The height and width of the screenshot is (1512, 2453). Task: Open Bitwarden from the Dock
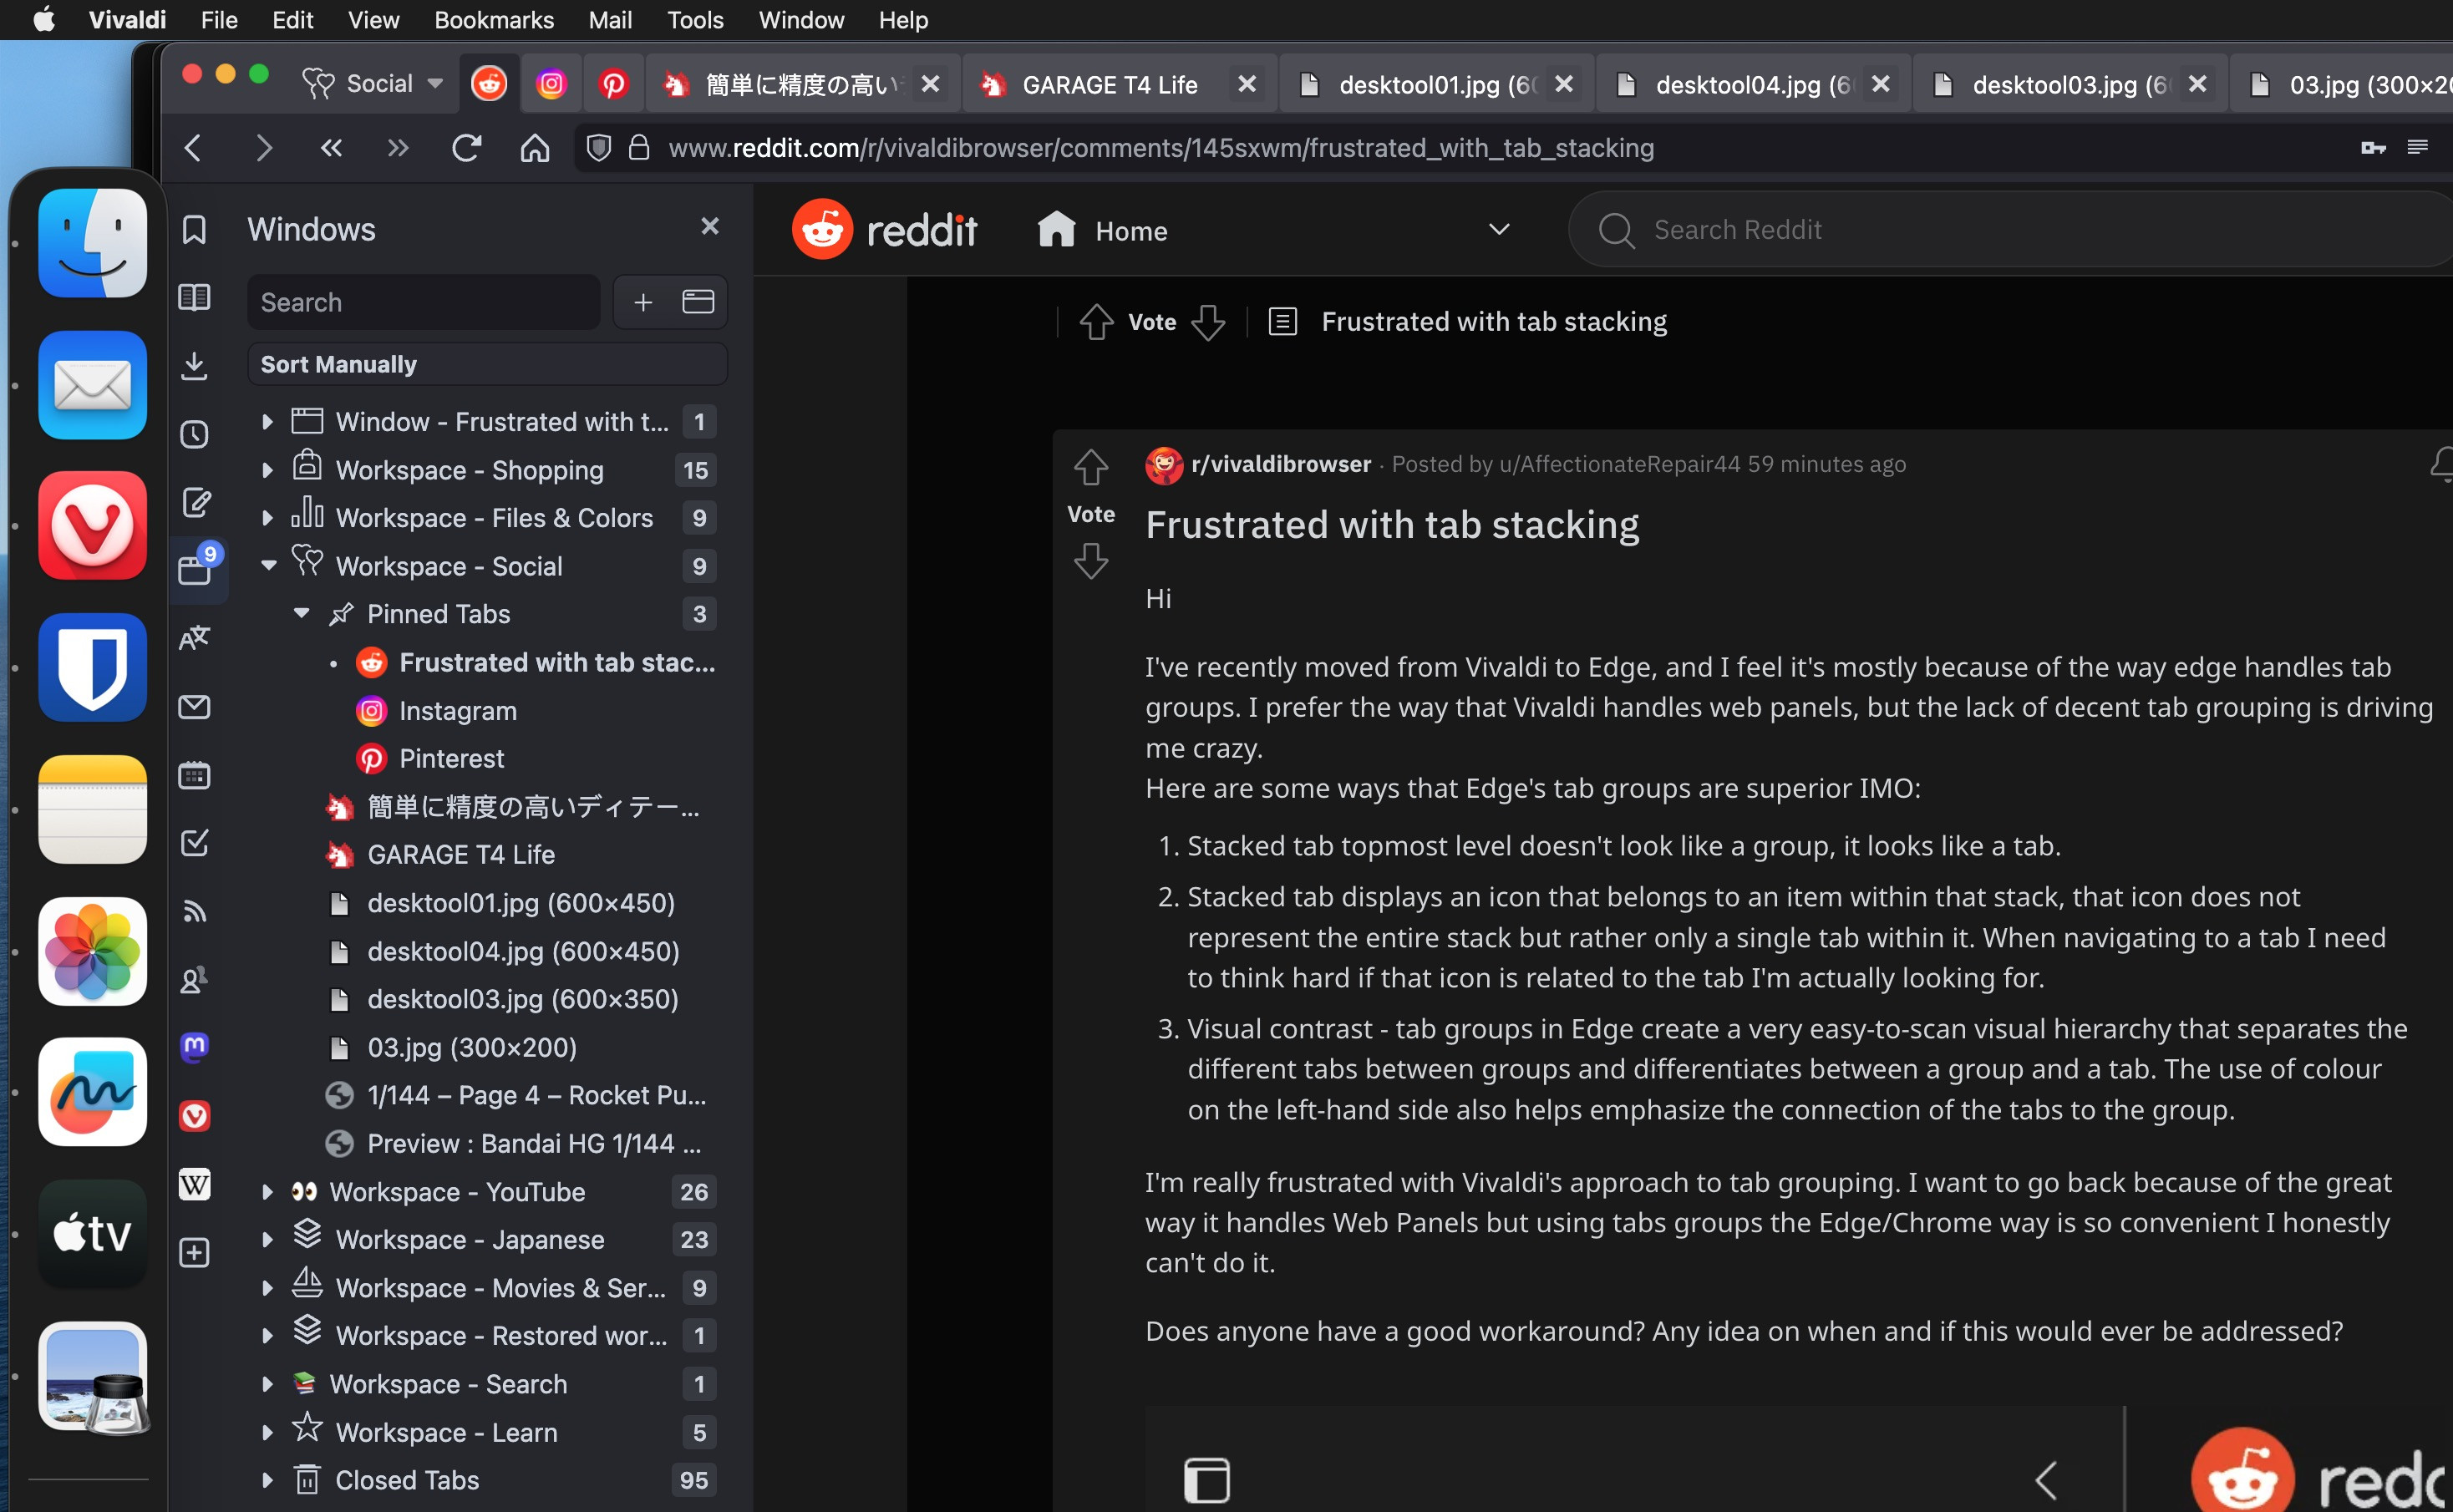pyautogui.click(x=92, y=667)
